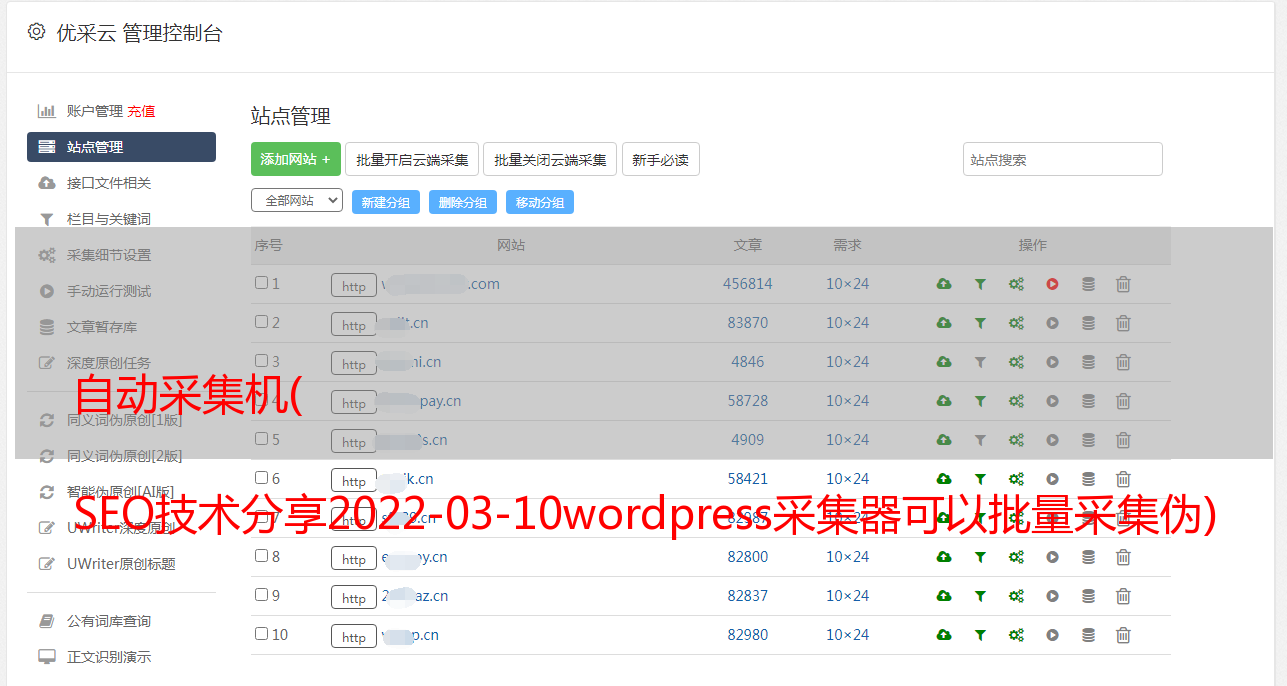Run manual test play icon in row 3

[x=1052, y=362]
